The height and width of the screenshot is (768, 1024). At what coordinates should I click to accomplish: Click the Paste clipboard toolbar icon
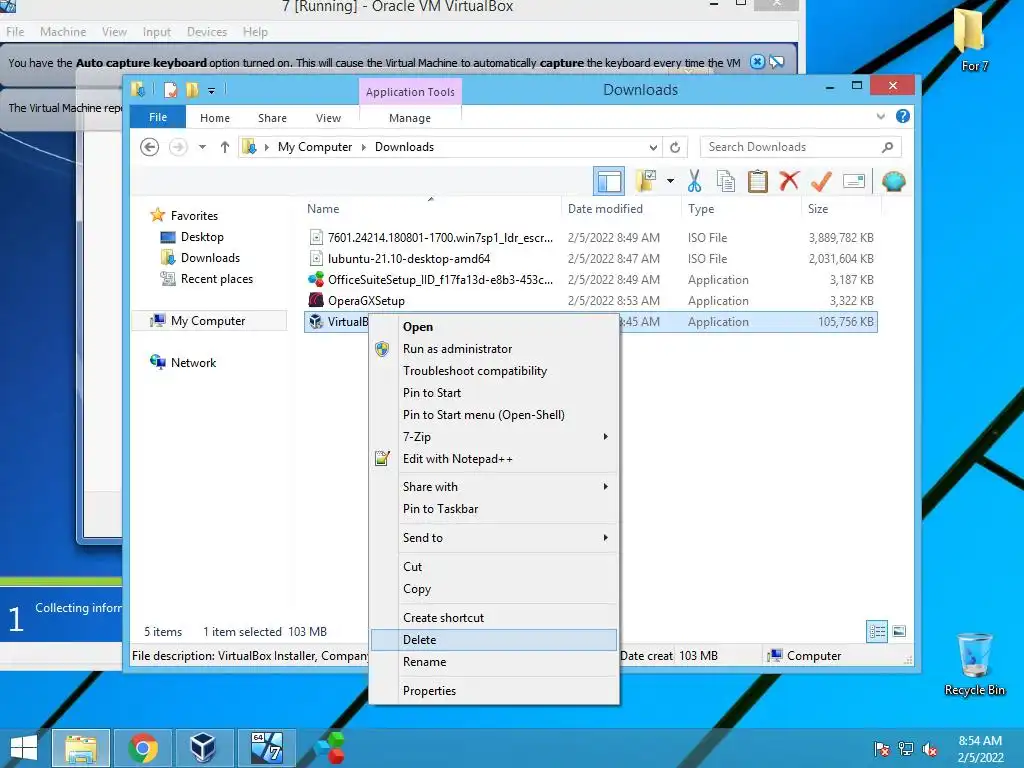coord(758,182)
